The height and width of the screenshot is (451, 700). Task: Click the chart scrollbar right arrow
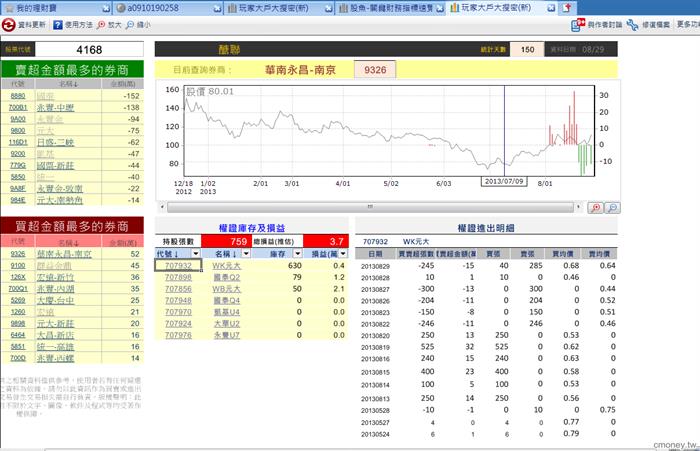pyautogui.click(x=579, y=207)
